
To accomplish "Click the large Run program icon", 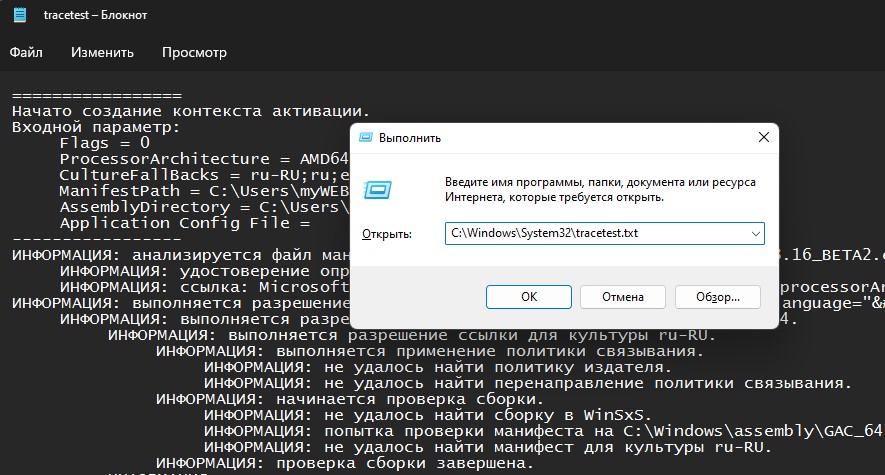I will (x=377, y=190).
